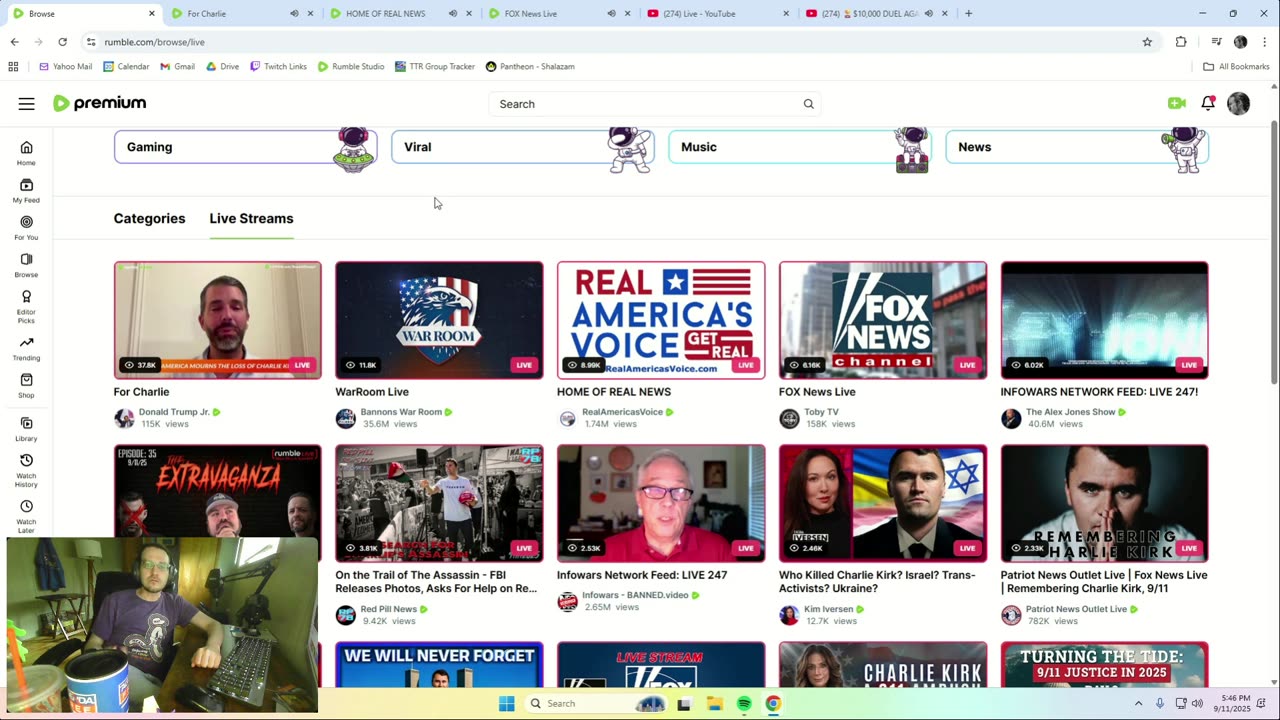Screen dimensions: 1280x720
Task: Mute the For Charlie browser tab
Action: (x=294, y=14)
